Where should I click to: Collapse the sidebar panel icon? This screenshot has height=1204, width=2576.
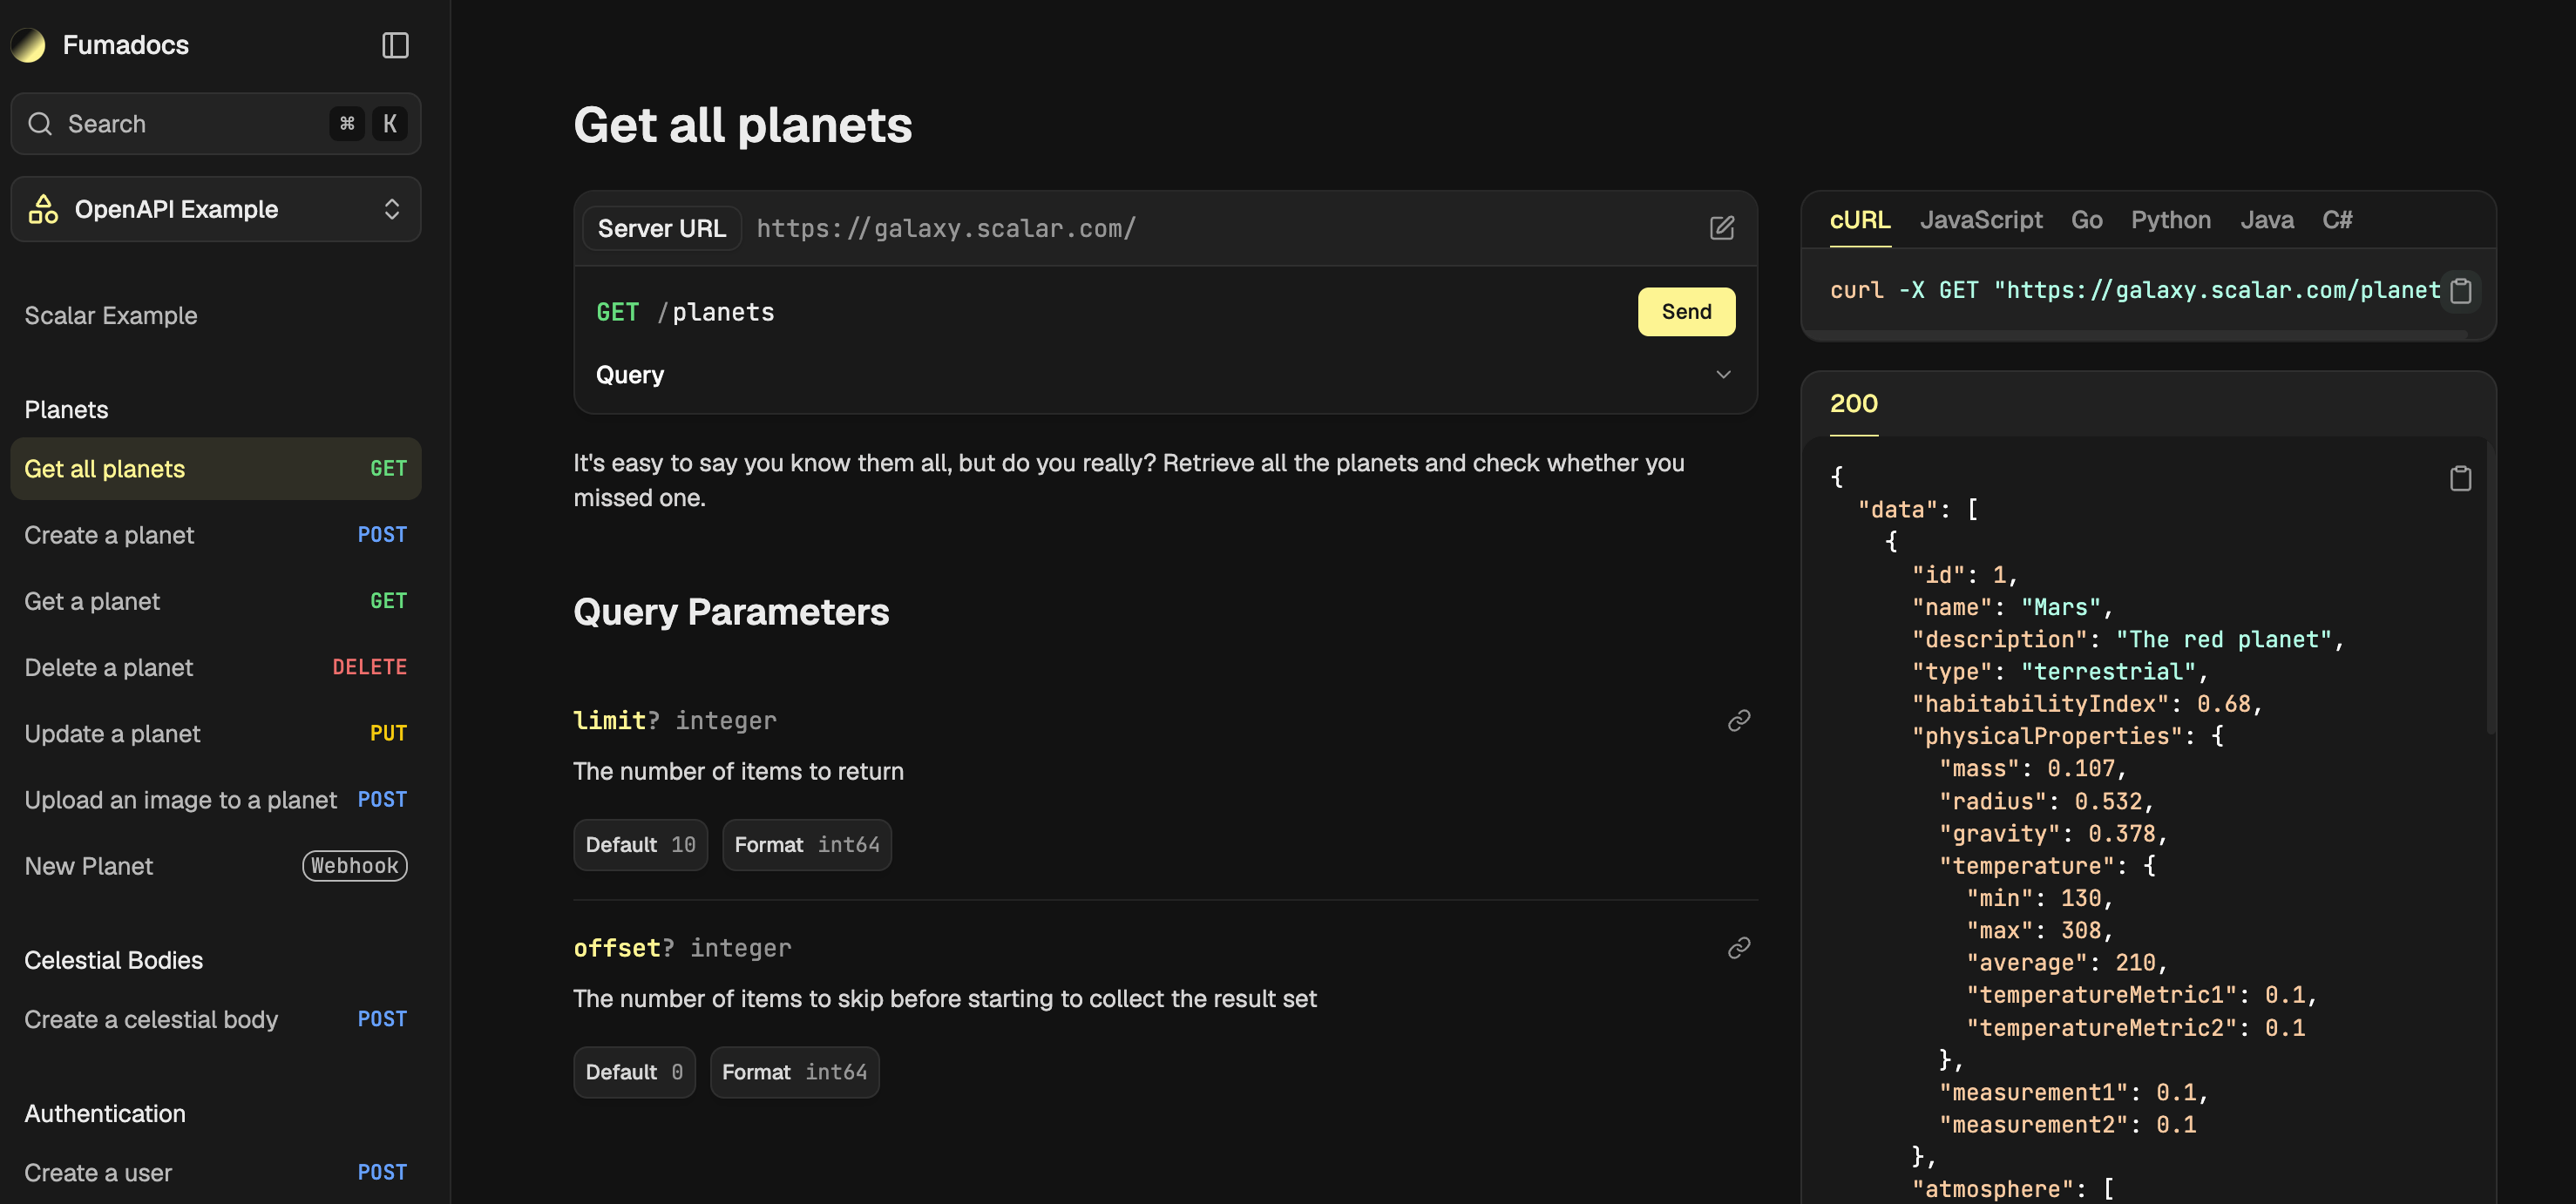click(x=395, y=45)
